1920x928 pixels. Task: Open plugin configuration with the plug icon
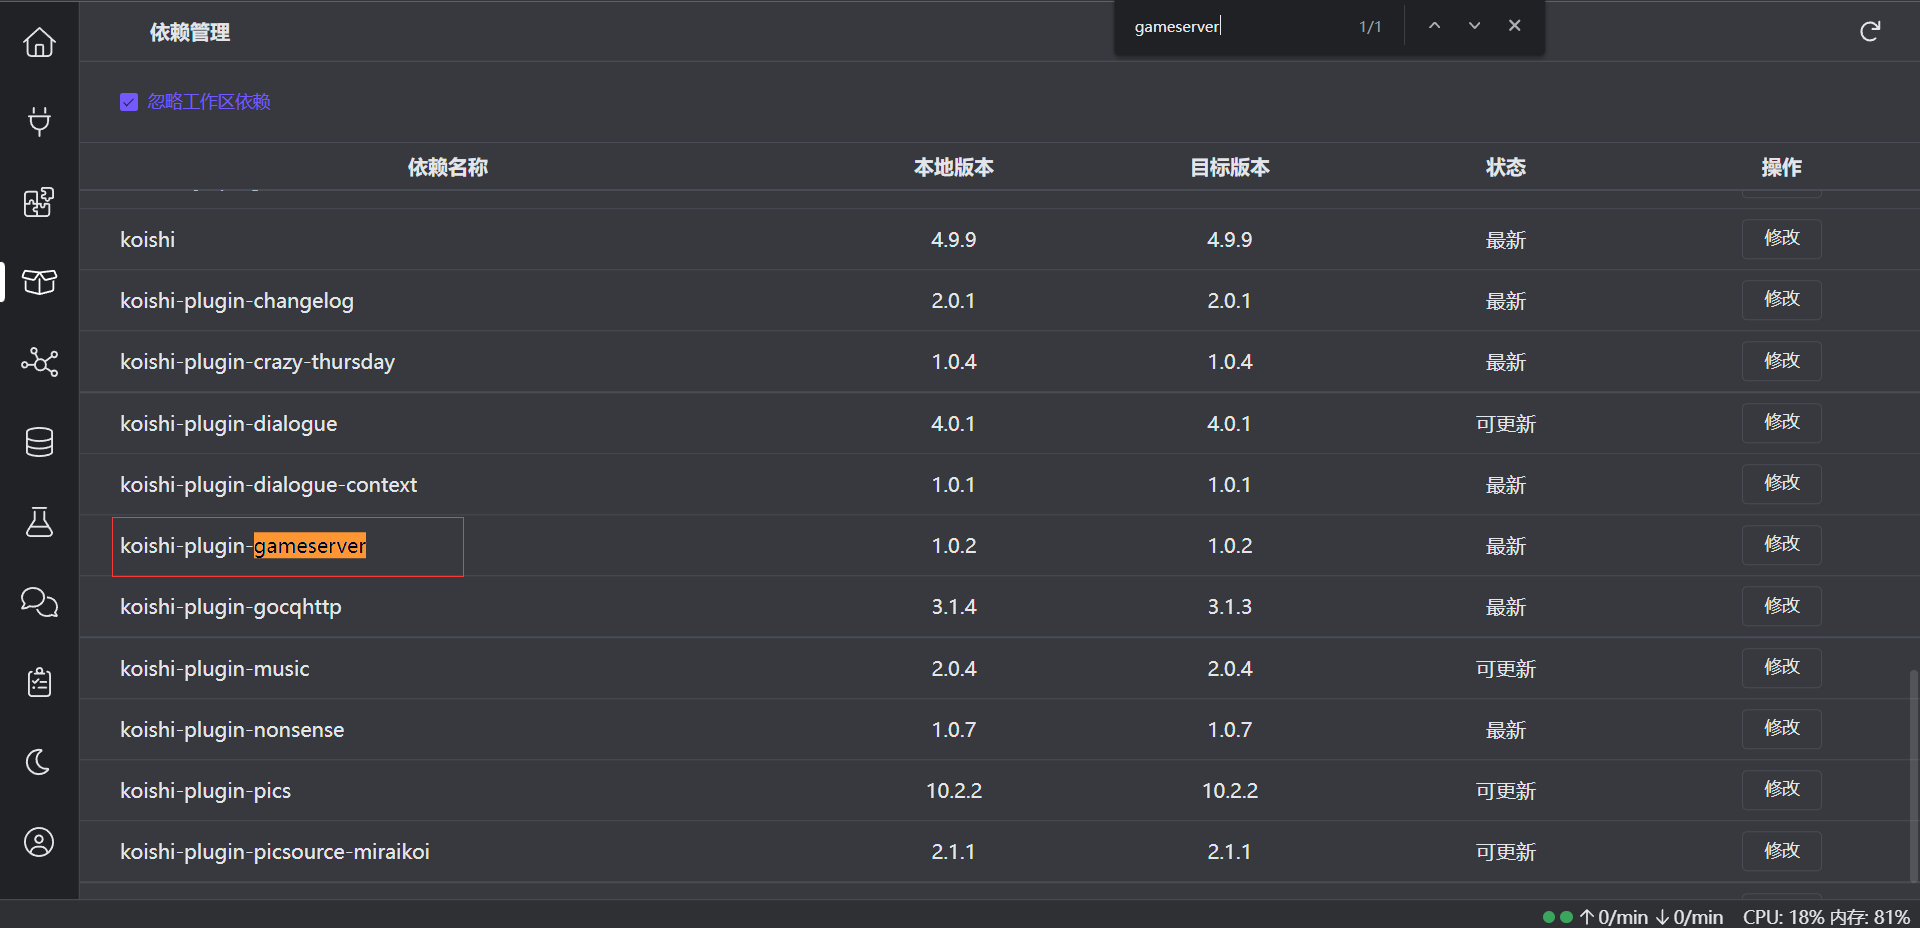pos(39,121)
